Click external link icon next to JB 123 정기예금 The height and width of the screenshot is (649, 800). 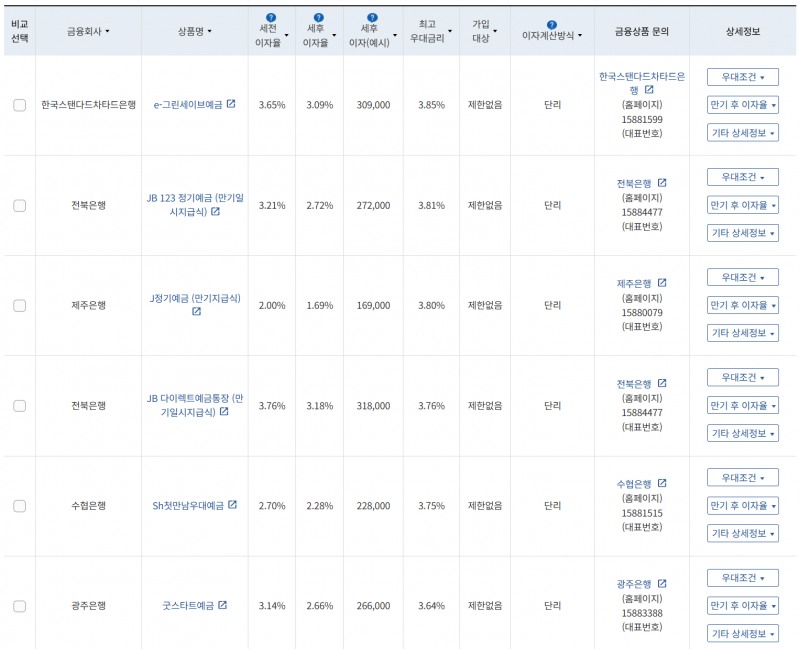click(215, 211)
